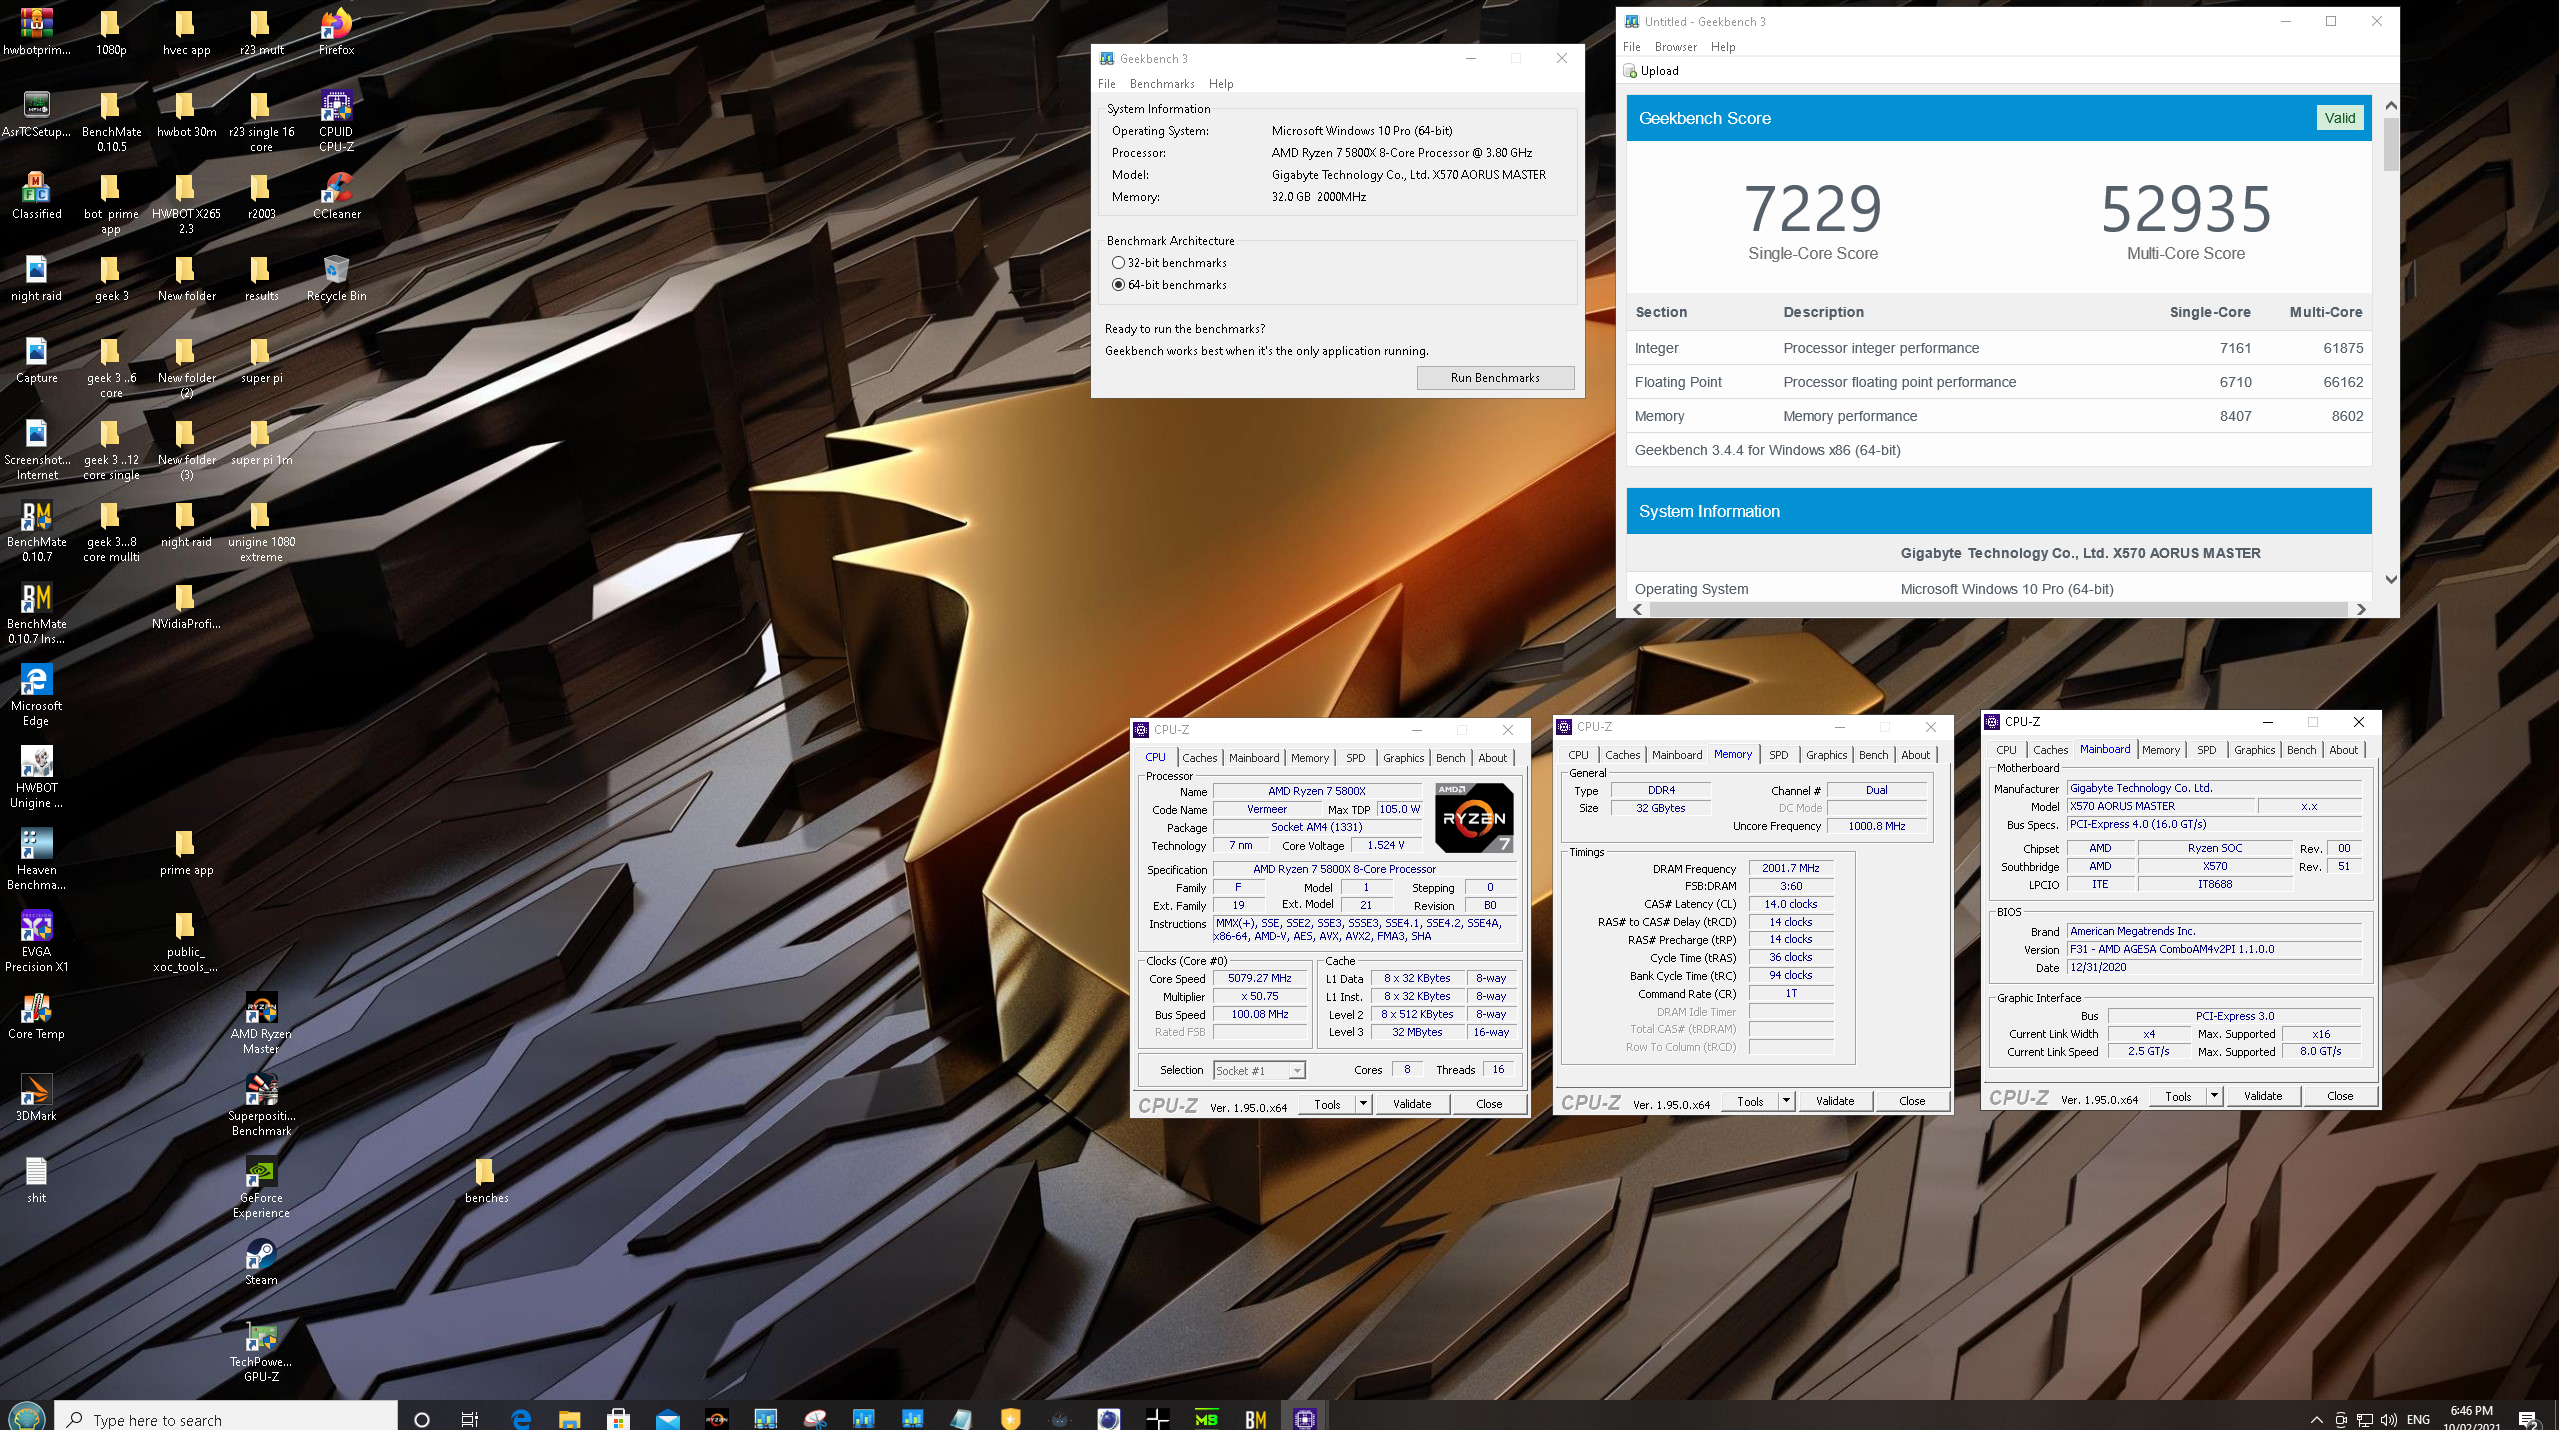The width and height of the screenshot is (2559, 1430).
Task: Launch Steam from the desktop
Action: pos(261,1261)
